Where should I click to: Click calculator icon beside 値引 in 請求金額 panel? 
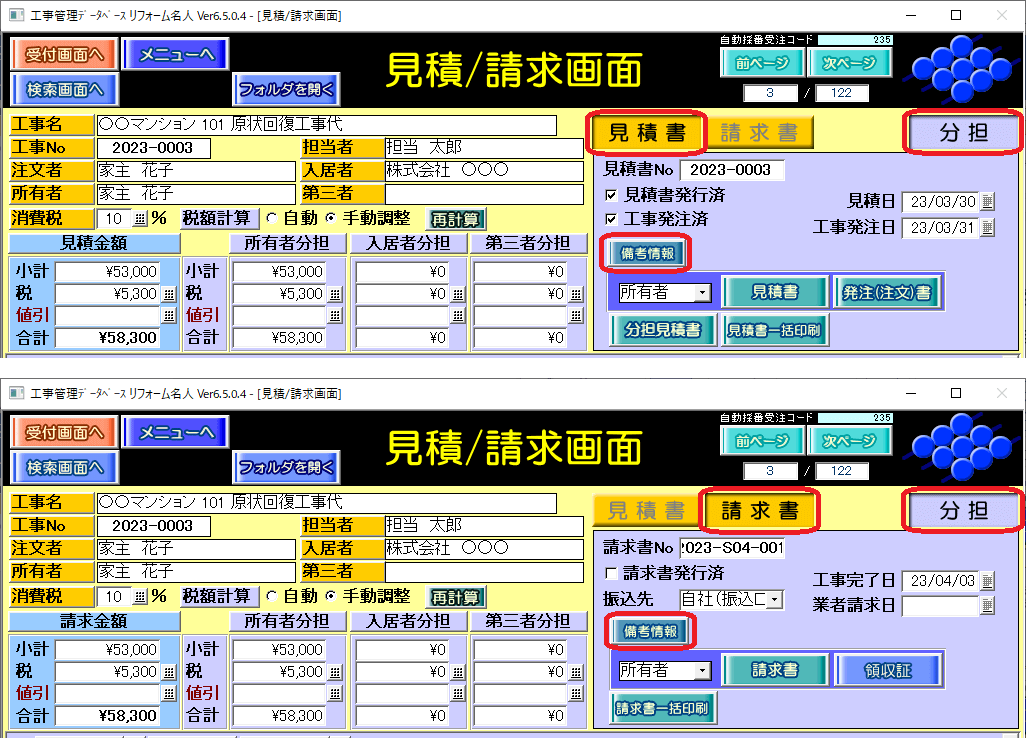(x=168, y=693)
